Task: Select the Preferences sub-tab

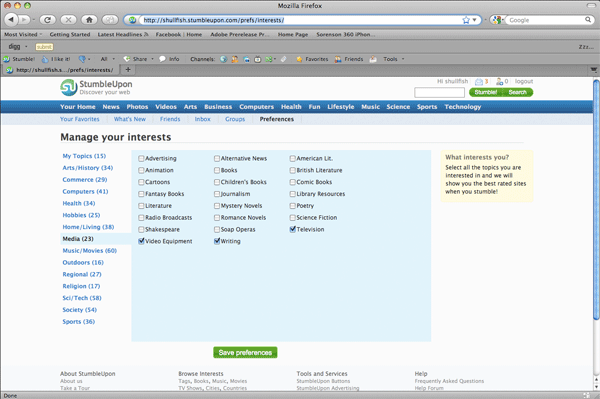Action: (x=277, y=119)
